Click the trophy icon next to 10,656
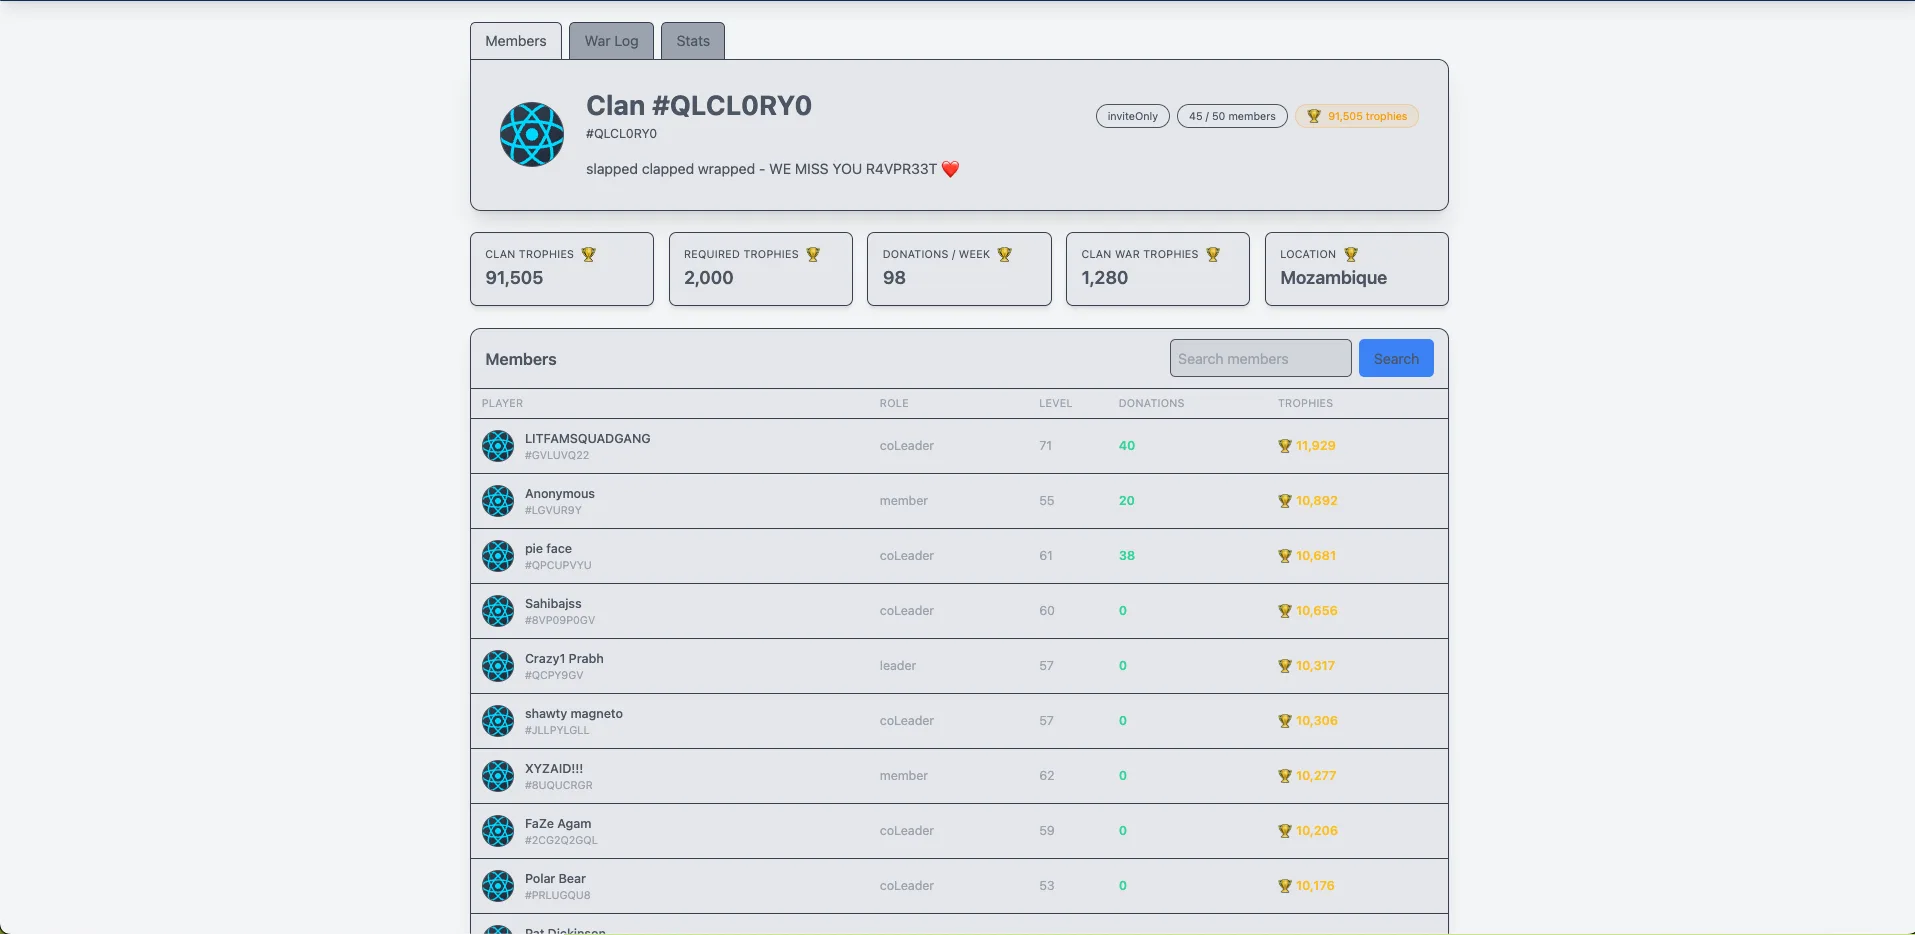The height and width of the screenshot is (935, 1915). [1285, 611]
